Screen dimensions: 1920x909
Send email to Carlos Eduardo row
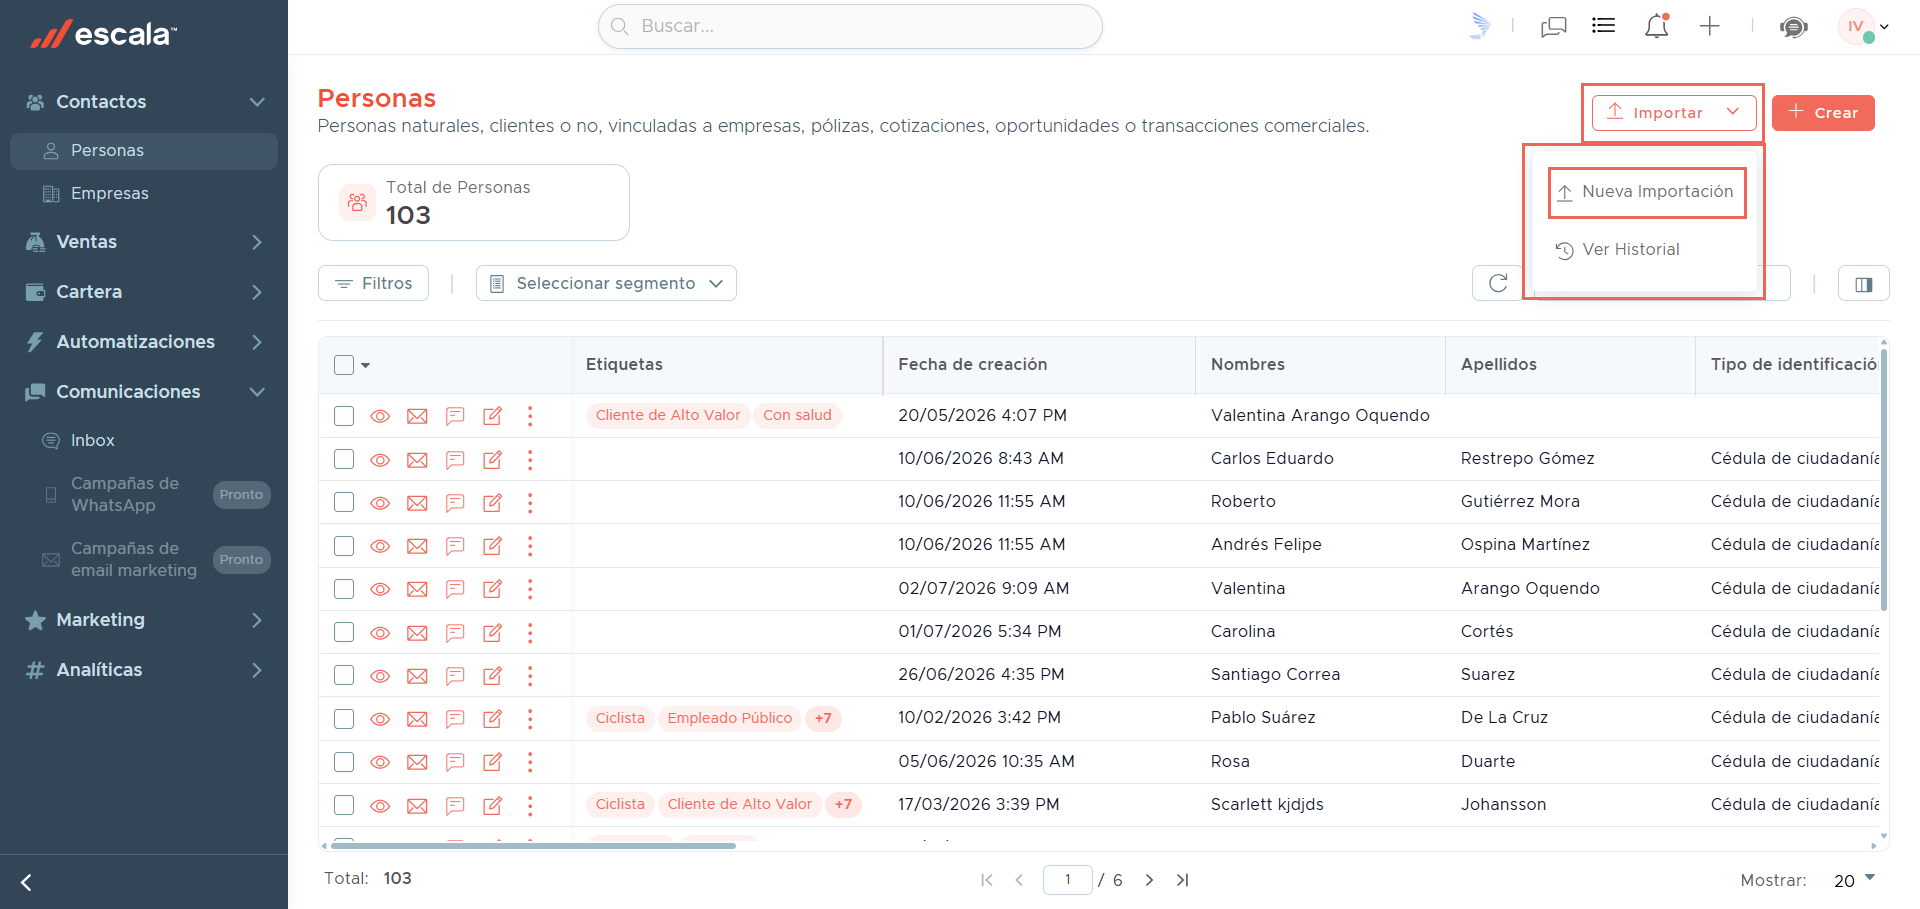tap(417, 460)
